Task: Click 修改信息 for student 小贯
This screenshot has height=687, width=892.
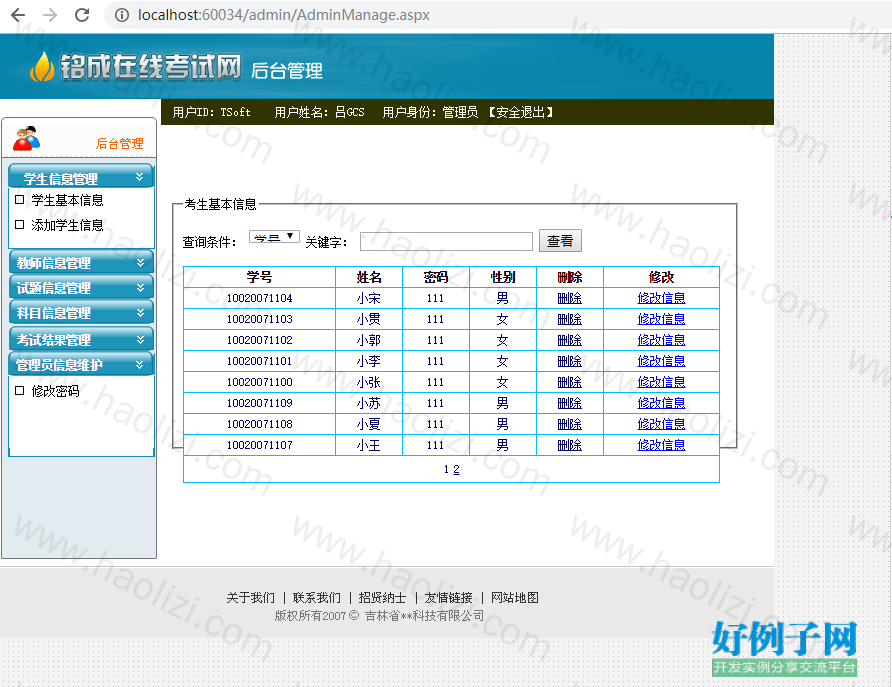Action: click(x=661, y=319)
